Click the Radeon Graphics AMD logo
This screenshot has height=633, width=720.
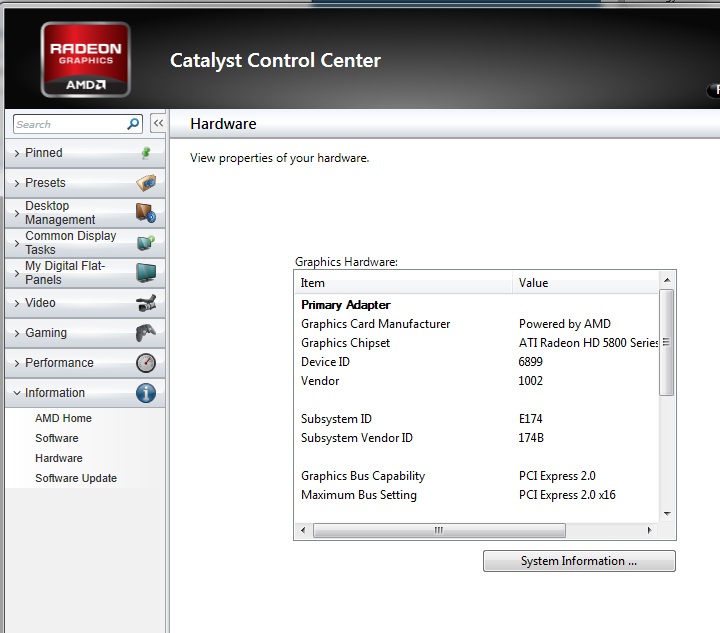coord(85,60)
